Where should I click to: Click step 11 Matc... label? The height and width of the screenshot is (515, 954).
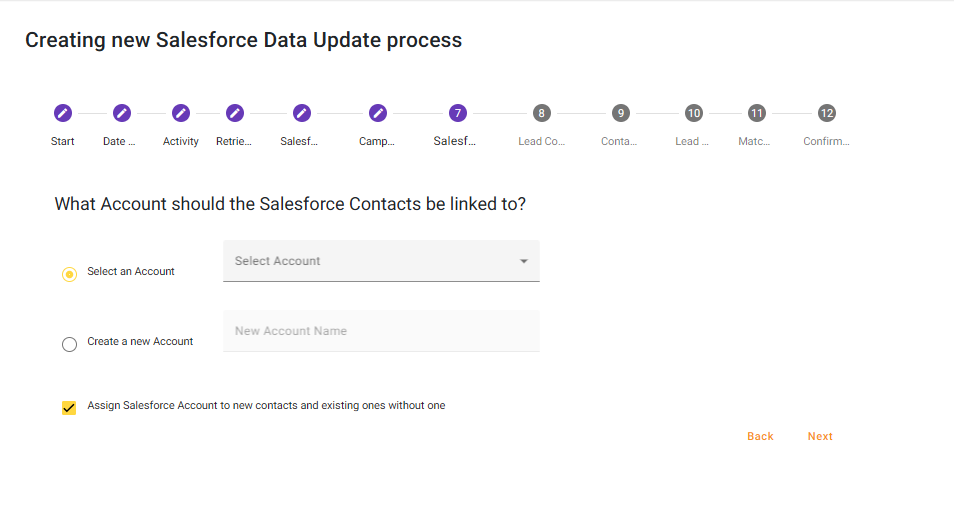(755, 142)
